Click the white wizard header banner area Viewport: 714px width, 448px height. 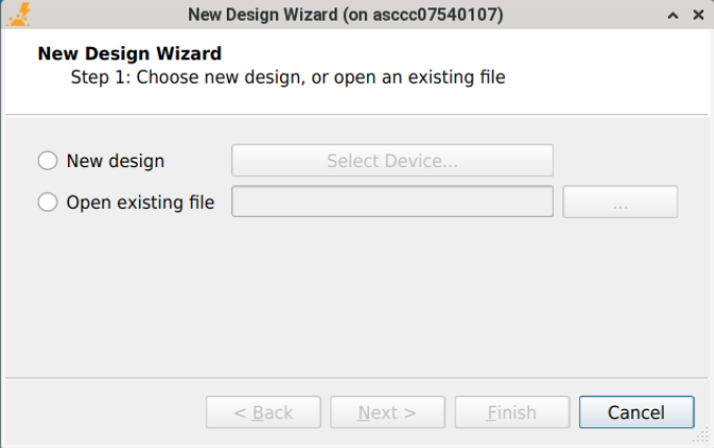[600, 70]
